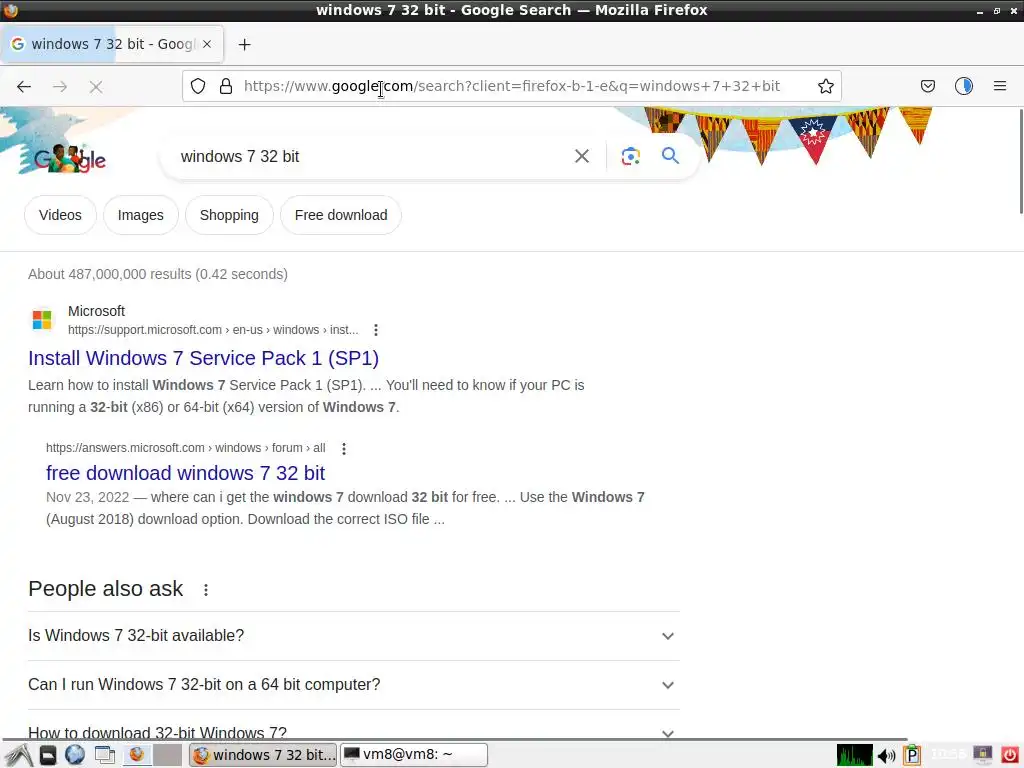
Task: Click the first workspace in taskbar pager
Action: [136, 755]
